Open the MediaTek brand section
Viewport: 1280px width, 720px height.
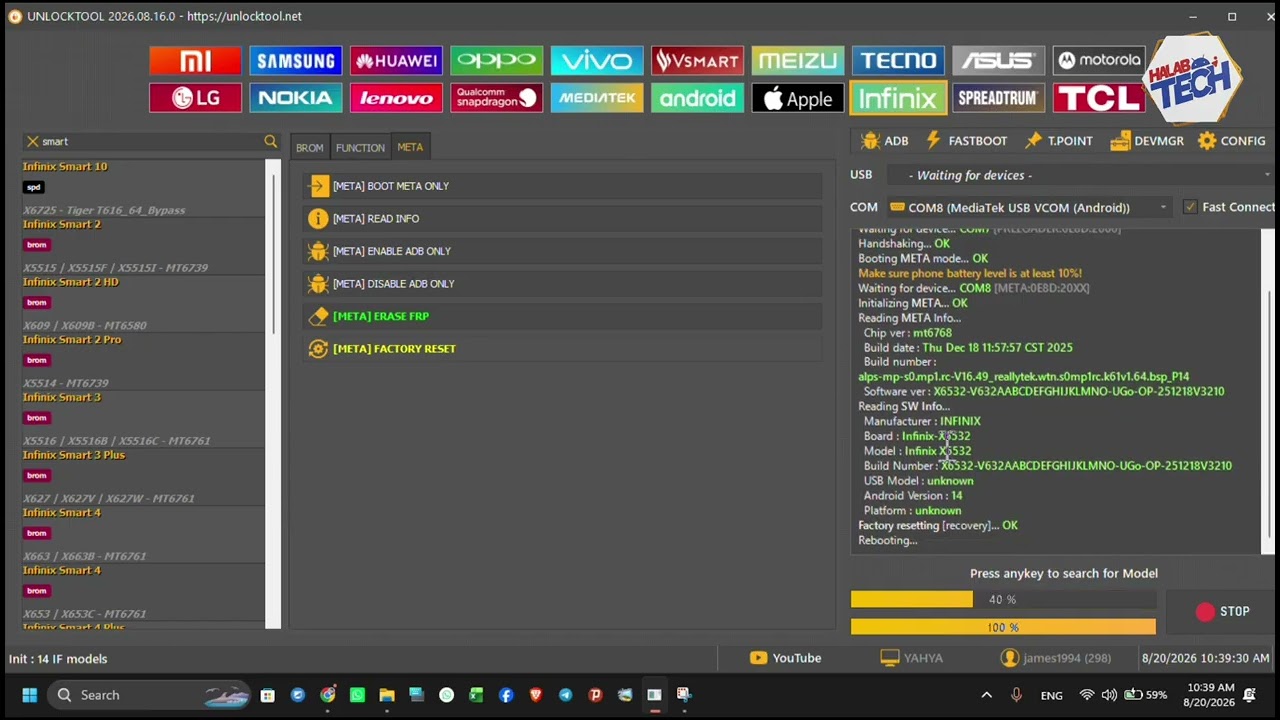(597, 98)
